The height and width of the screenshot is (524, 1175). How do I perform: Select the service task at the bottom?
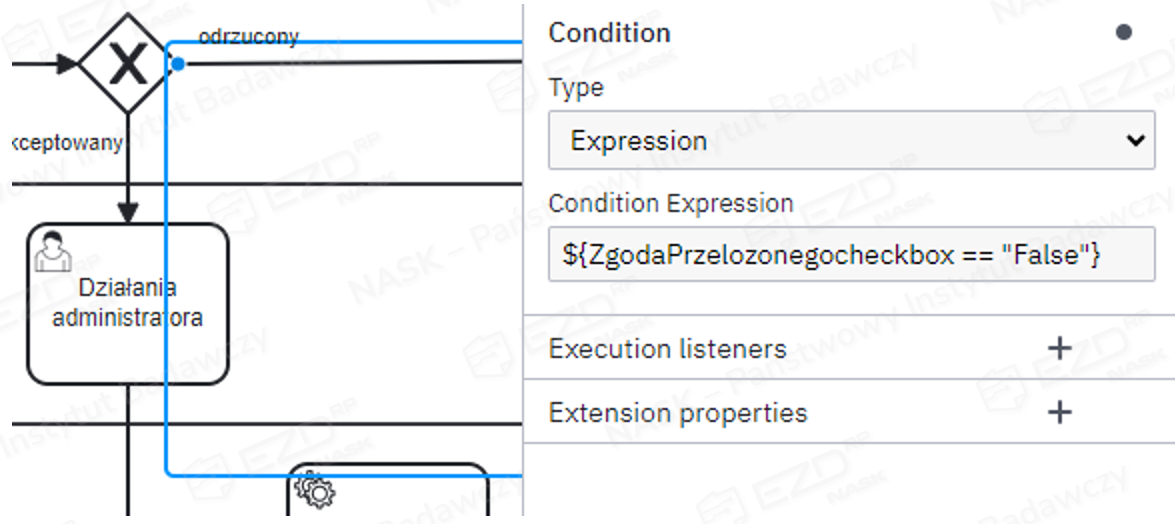tap(400, 495)
